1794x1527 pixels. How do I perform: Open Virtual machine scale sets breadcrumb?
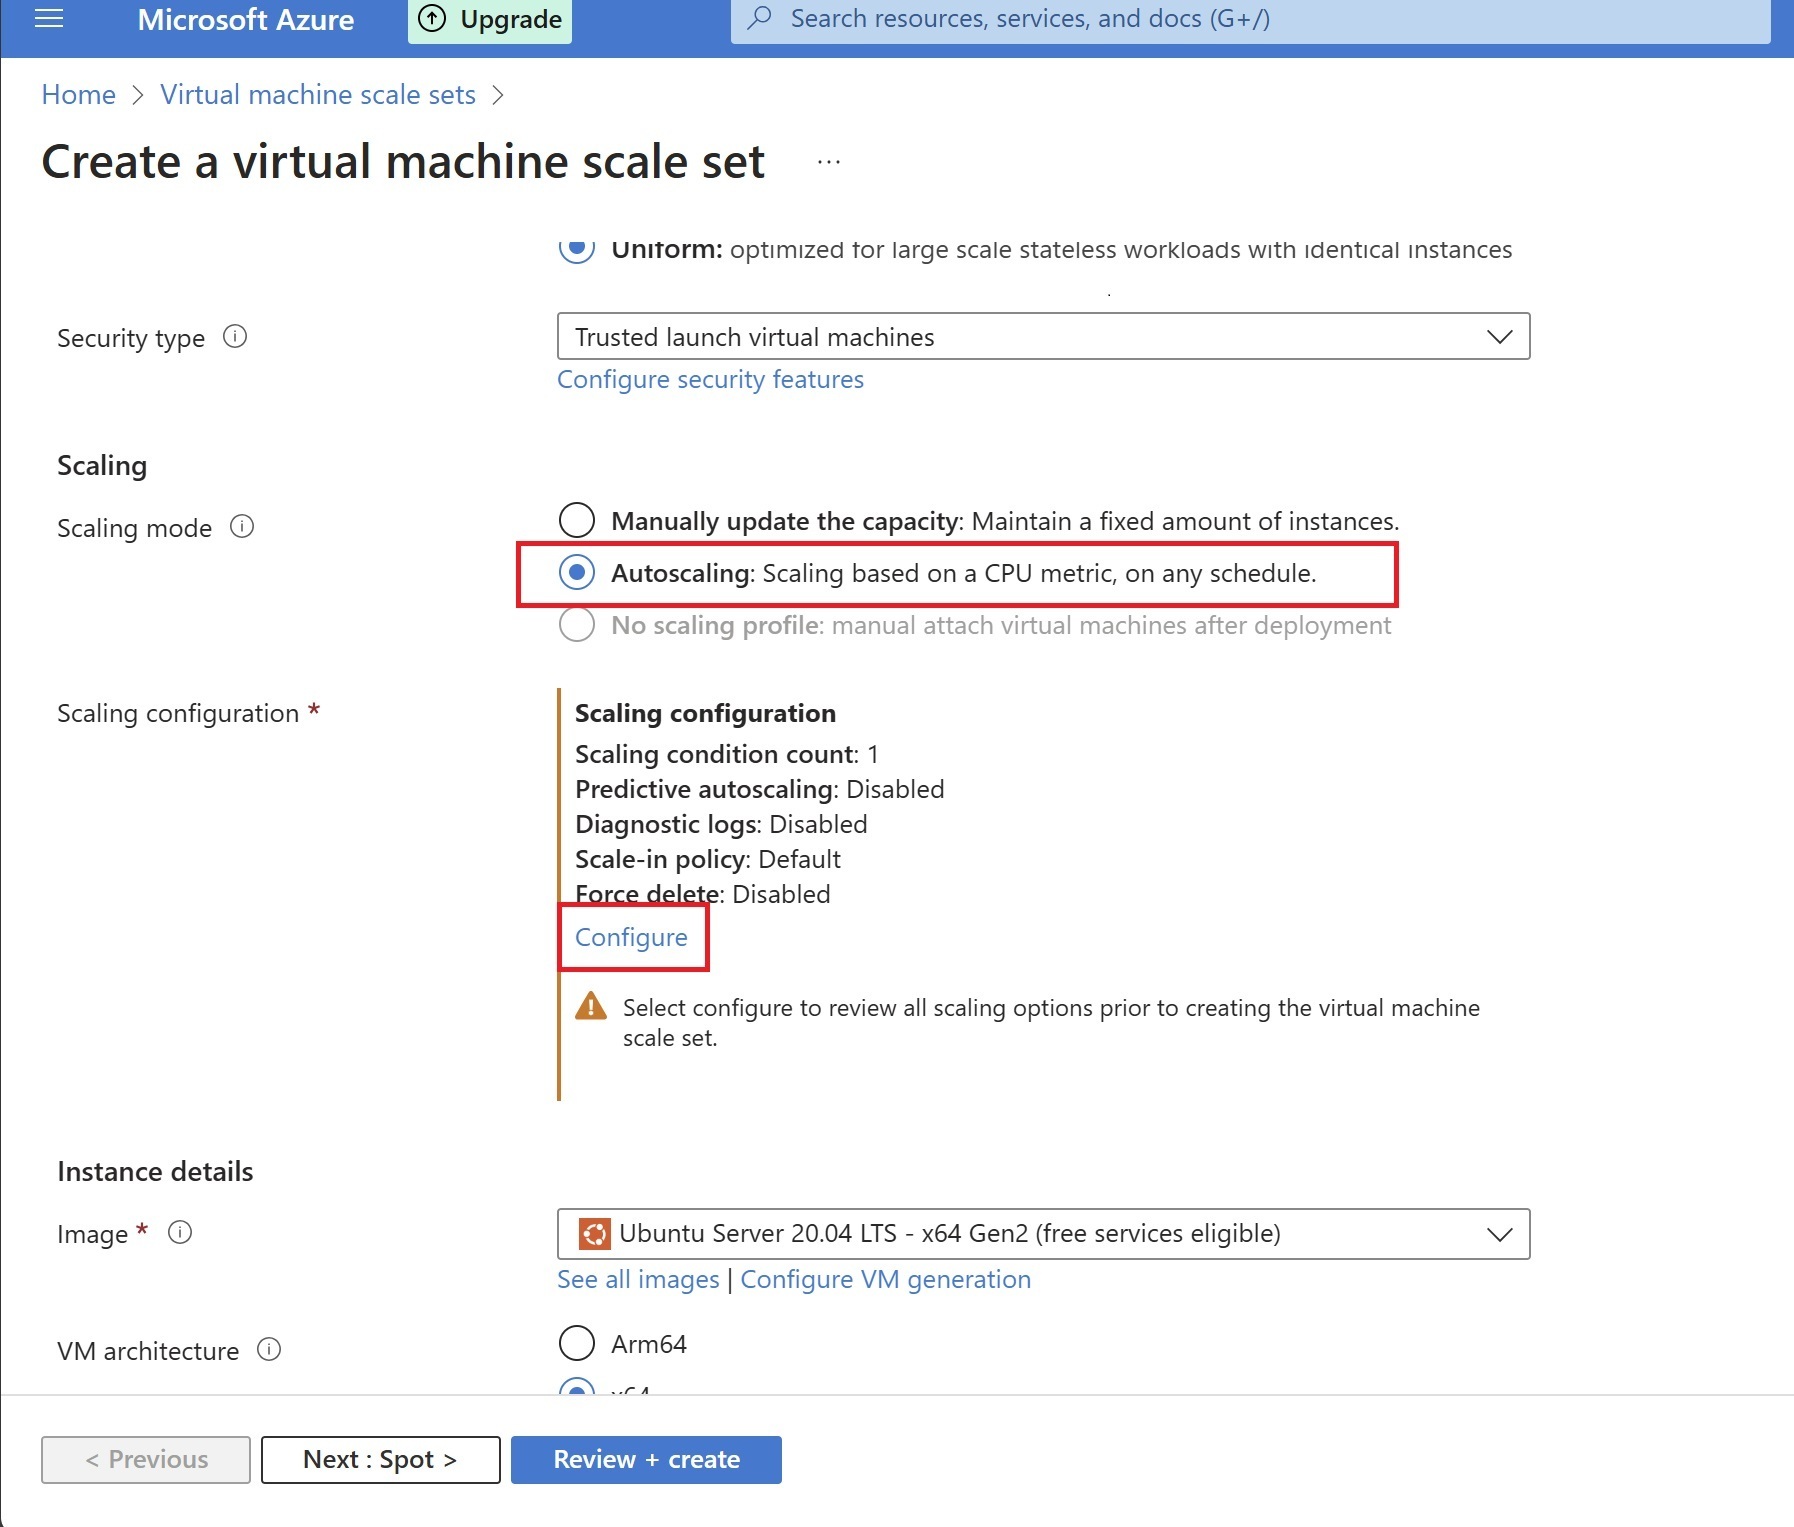pyautogui.click(x=318, y=94)
